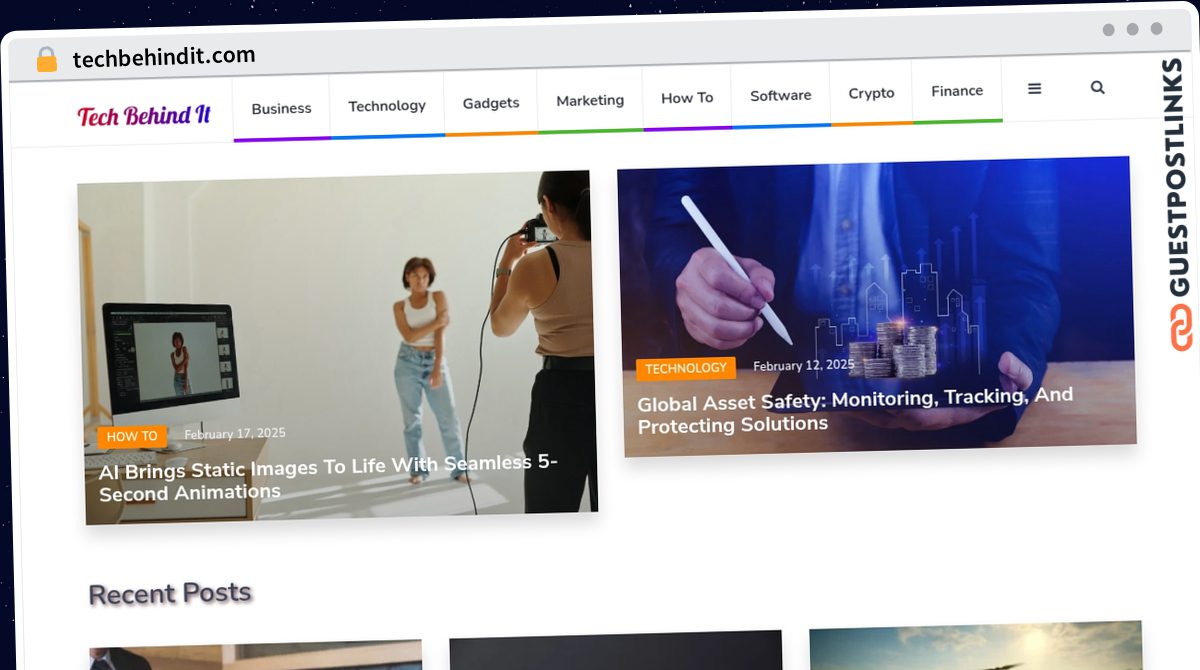Screen dimensions: 1200x670
Task: Open the Business menu item
Action: coord(281,108)
